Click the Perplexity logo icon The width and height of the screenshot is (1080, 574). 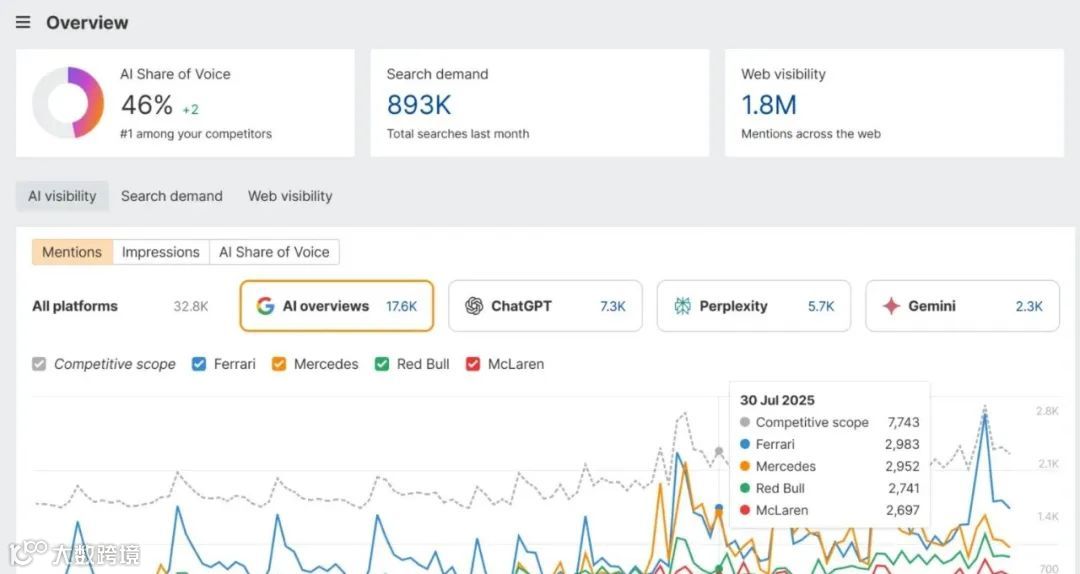(x=682, y=306)
